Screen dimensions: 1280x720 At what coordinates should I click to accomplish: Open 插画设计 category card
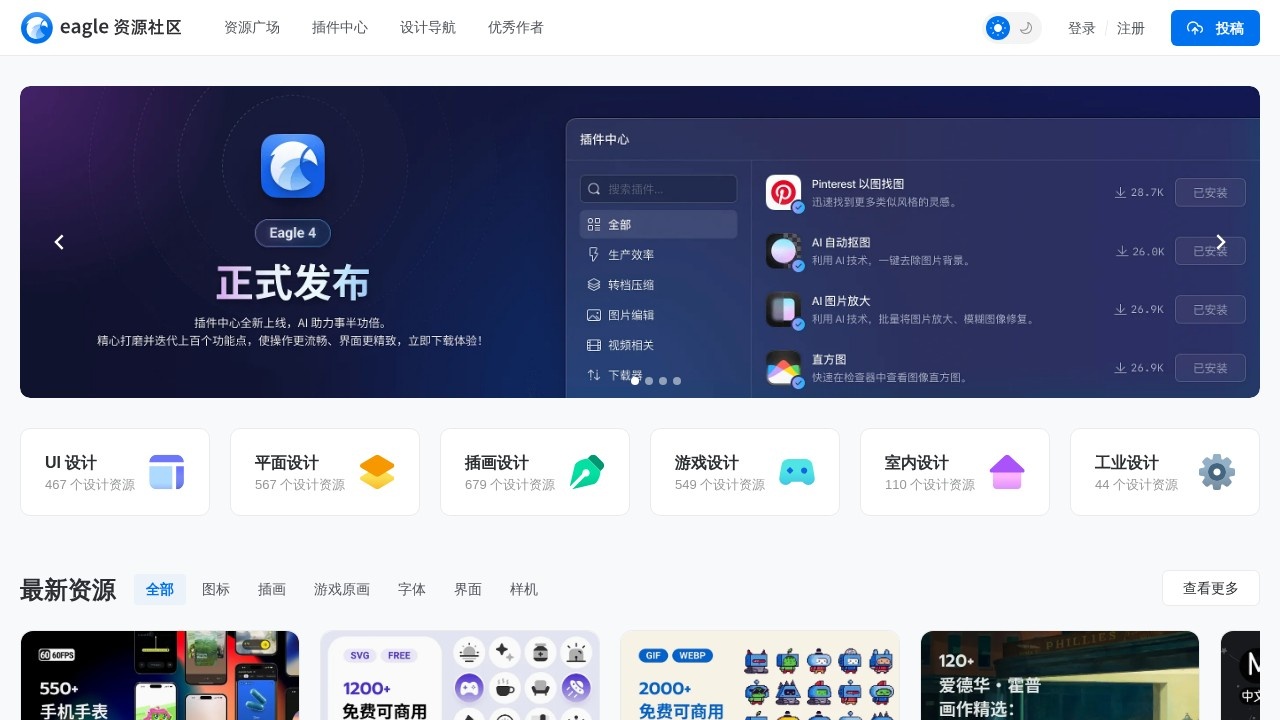535,472
